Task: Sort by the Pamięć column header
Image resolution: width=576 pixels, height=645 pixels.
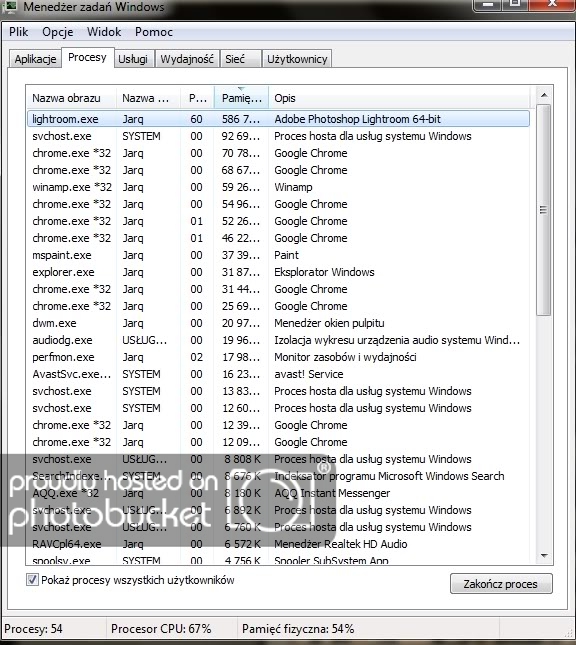Action: [x=242, y=98]
